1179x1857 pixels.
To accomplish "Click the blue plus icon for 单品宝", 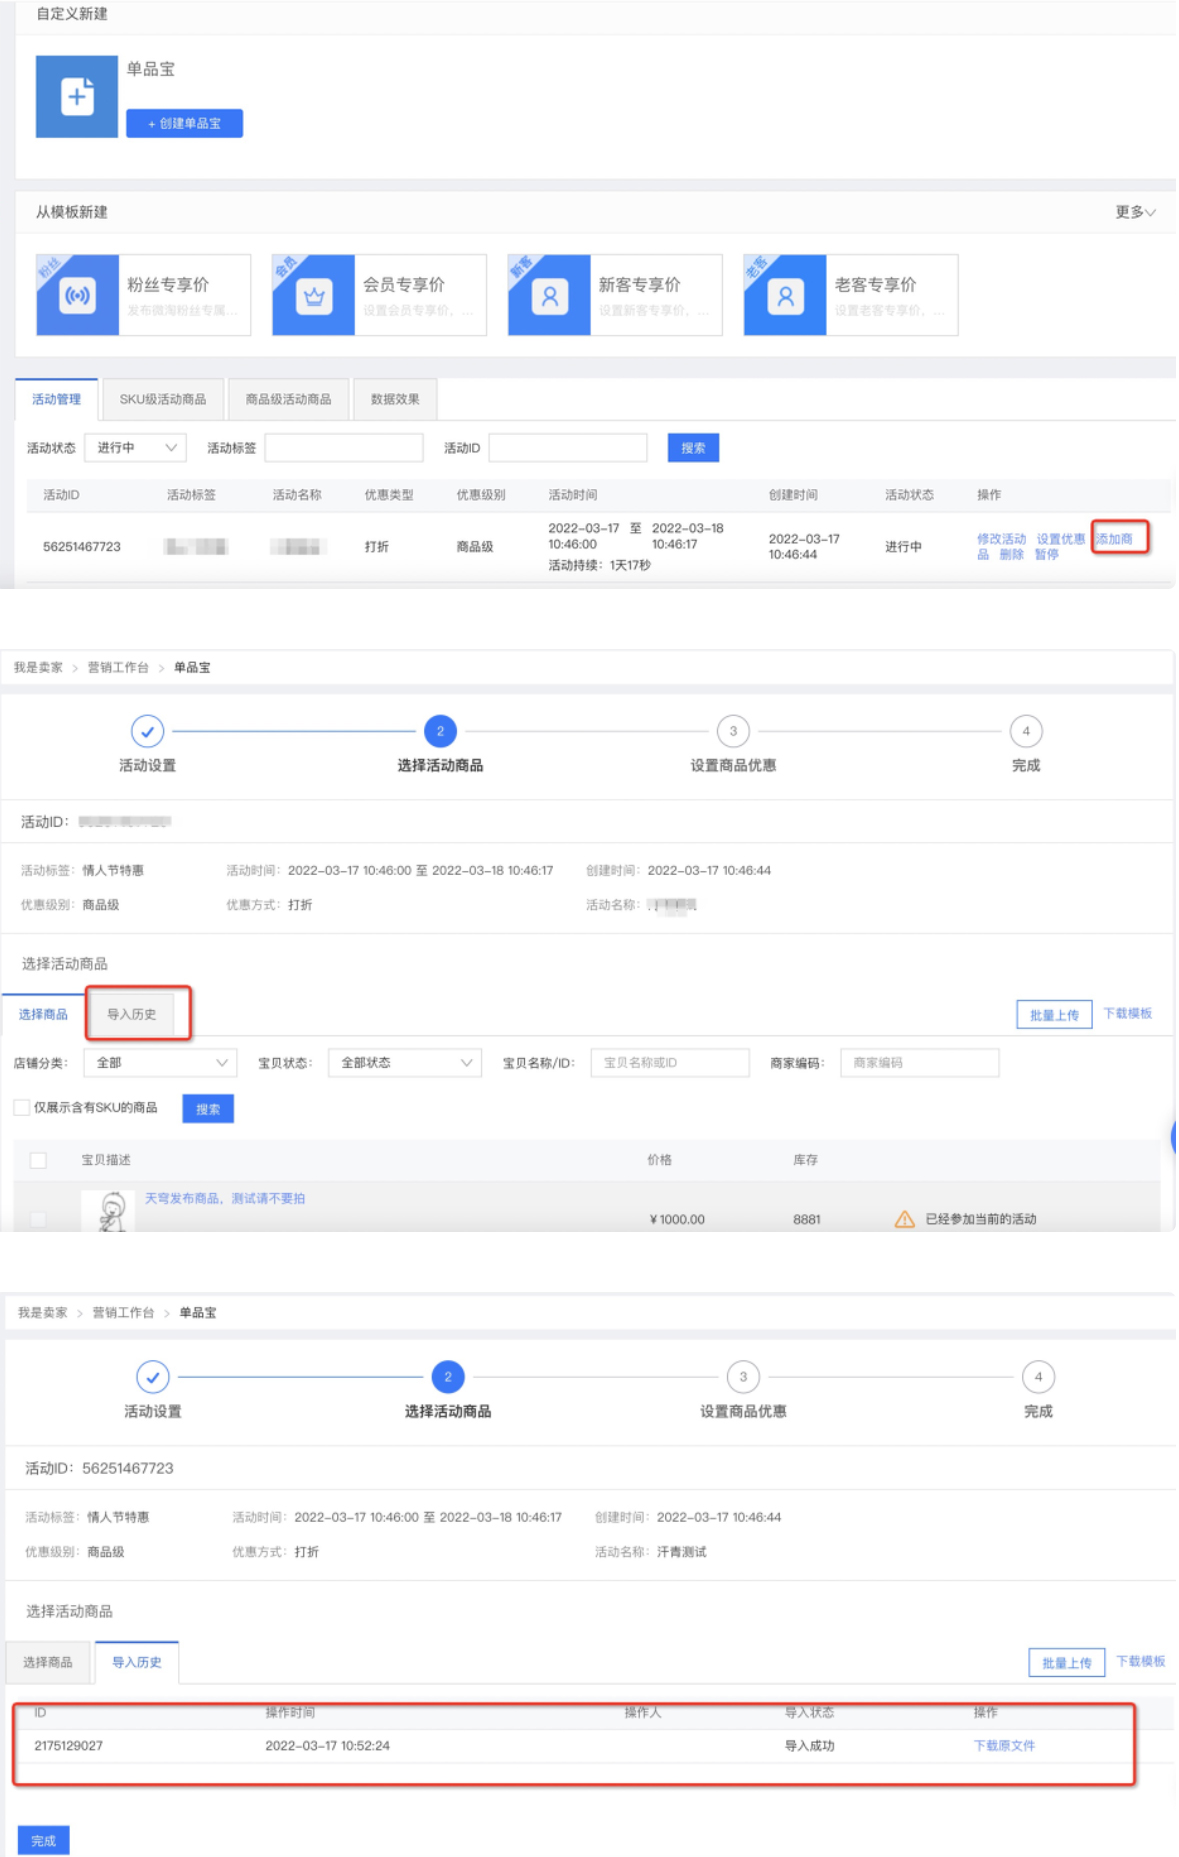I will (x=77, y=97).
